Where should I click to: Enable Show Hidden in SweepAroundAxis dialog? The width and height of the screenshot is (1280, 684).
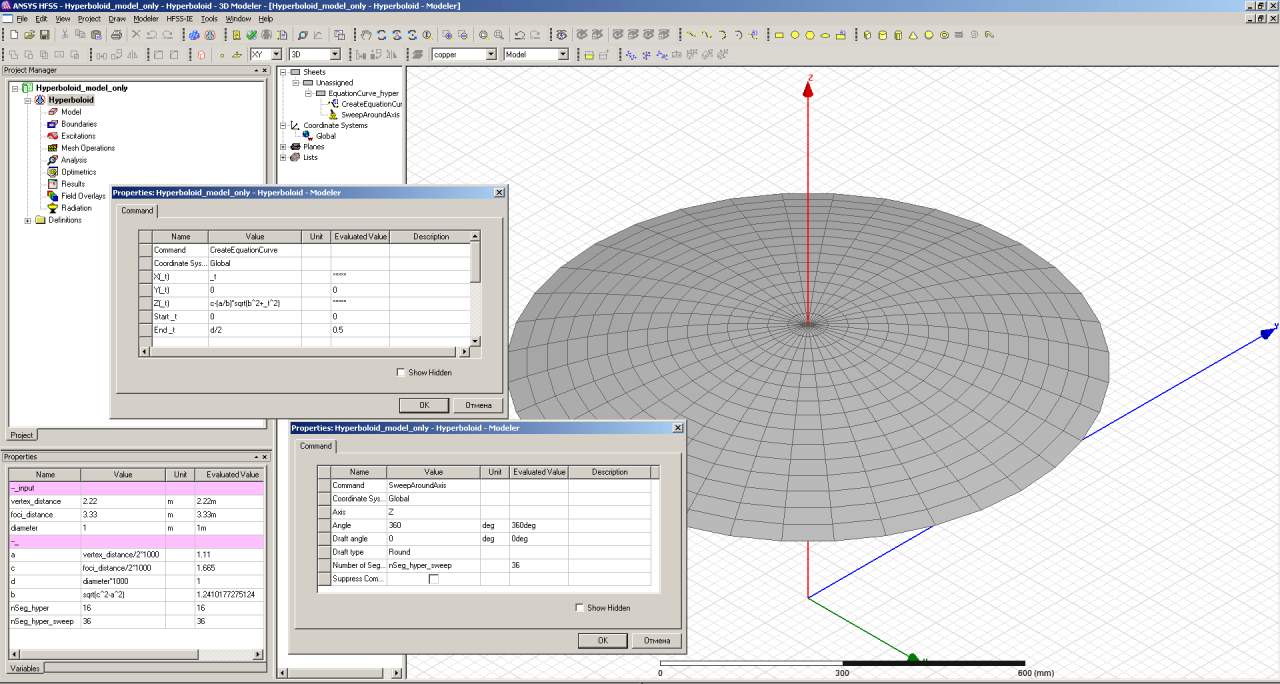click(580, 608)
